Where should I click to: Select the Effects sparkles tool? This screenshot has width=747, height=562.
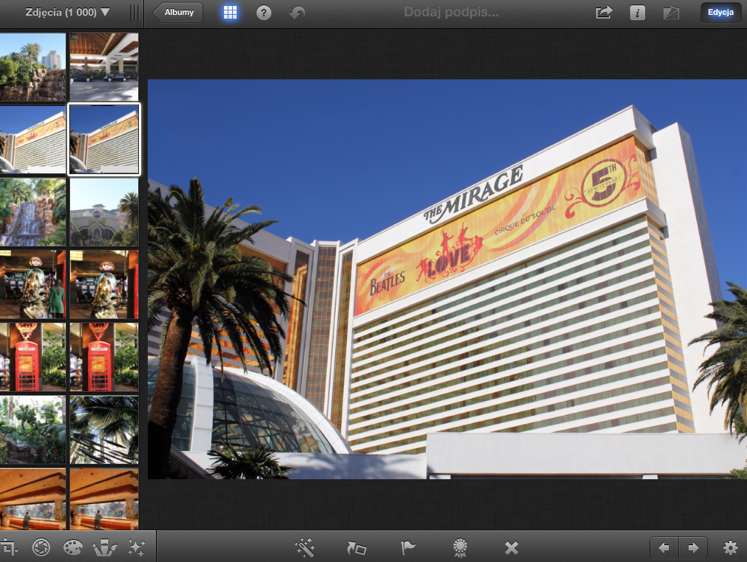[137, 548]
